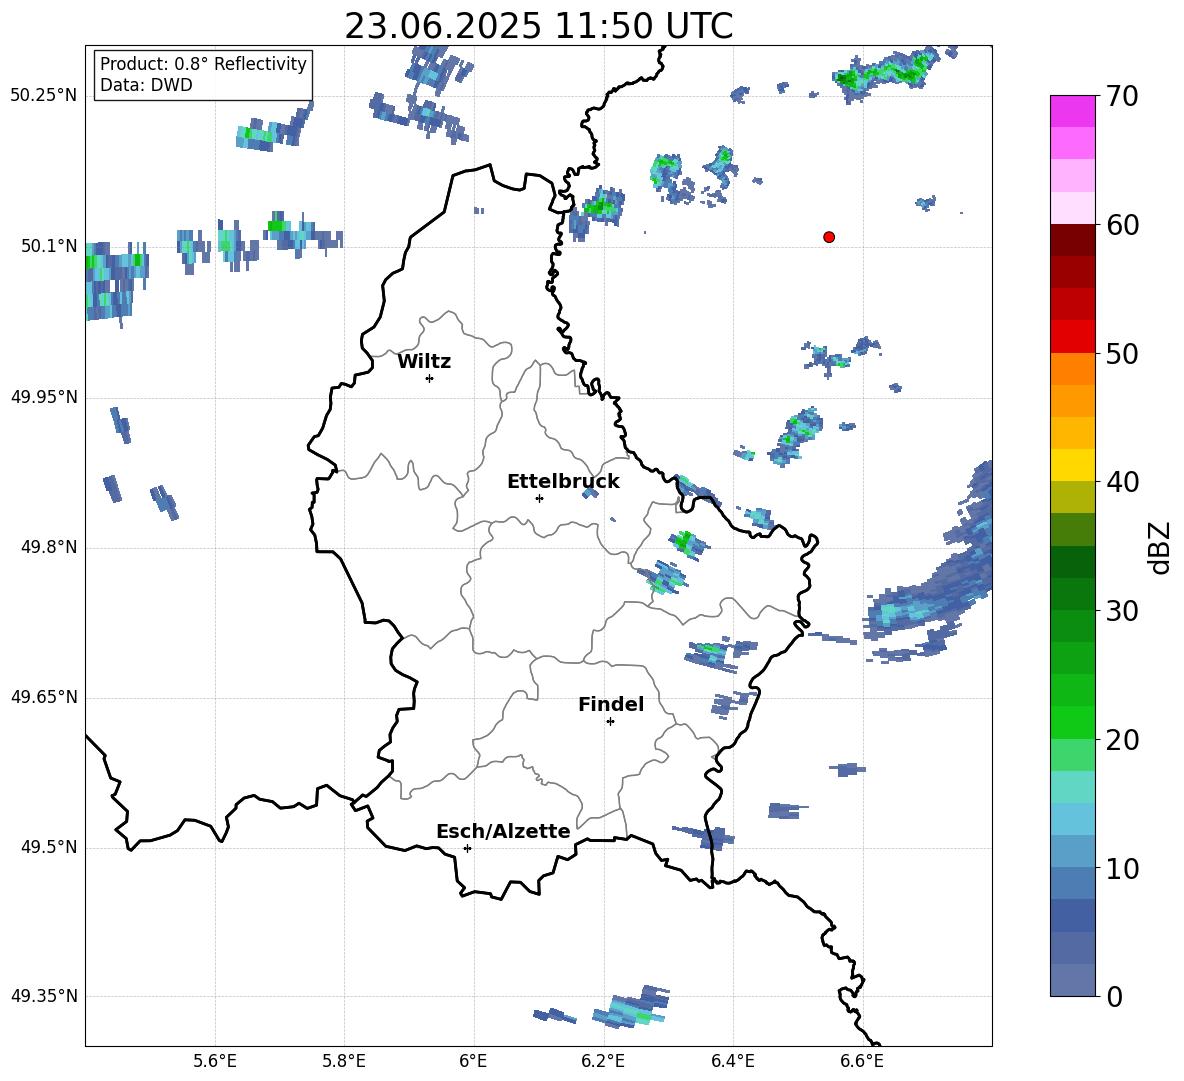1184x1081 pixels.
Task: Click the 60 tick label on colorbar
Action: point(1122,225)
